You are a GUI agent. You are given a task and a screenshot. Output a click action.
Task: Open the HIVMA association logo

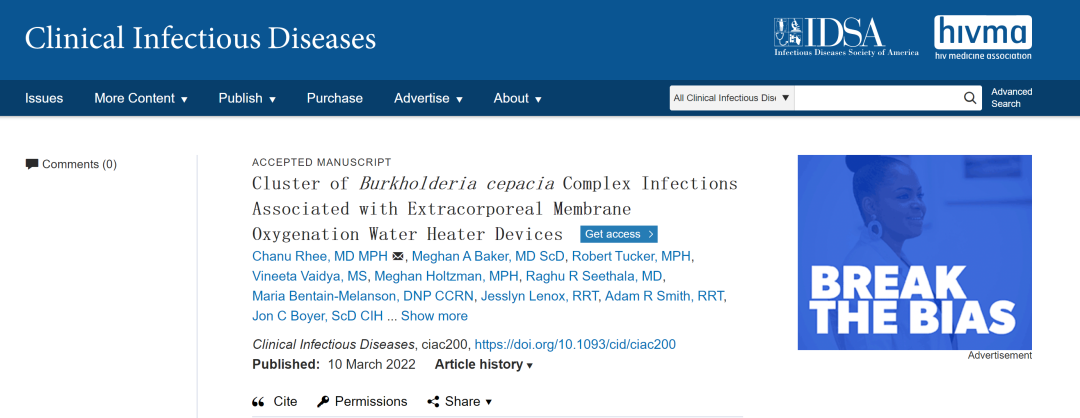click(x=982, y=37)
